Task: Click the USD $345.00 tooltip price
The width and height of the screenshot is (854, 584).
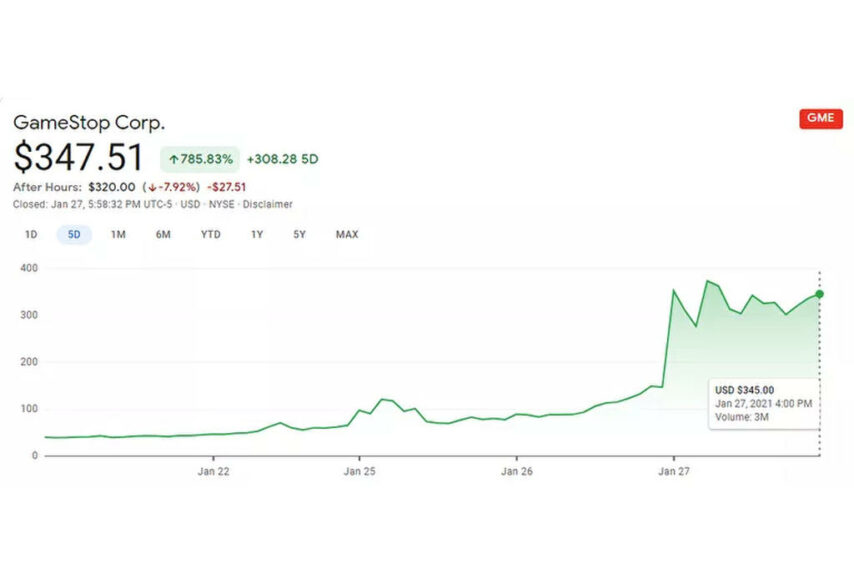Action: point(745,390)
